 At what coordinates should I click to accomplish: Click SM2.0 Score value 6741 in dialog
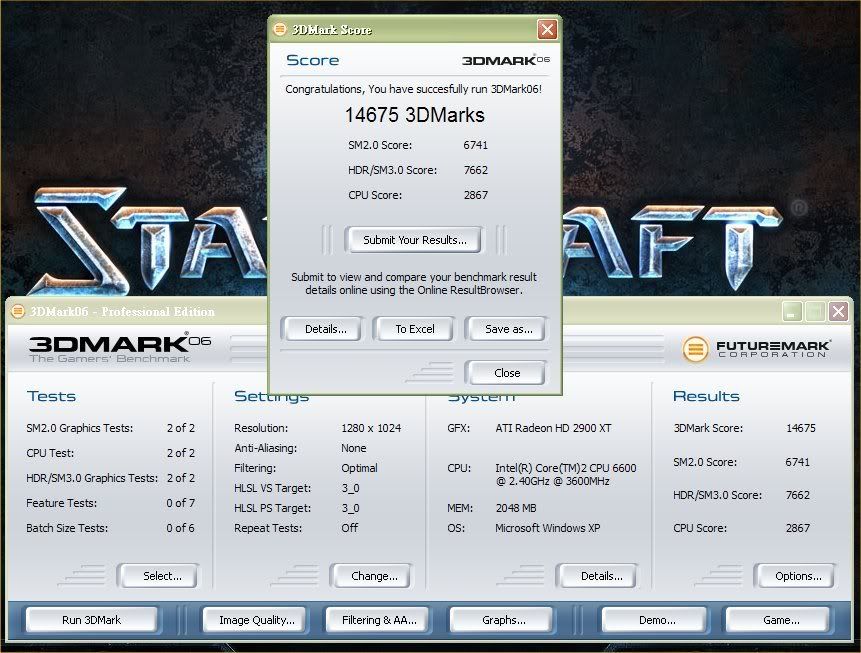point(476,145)
